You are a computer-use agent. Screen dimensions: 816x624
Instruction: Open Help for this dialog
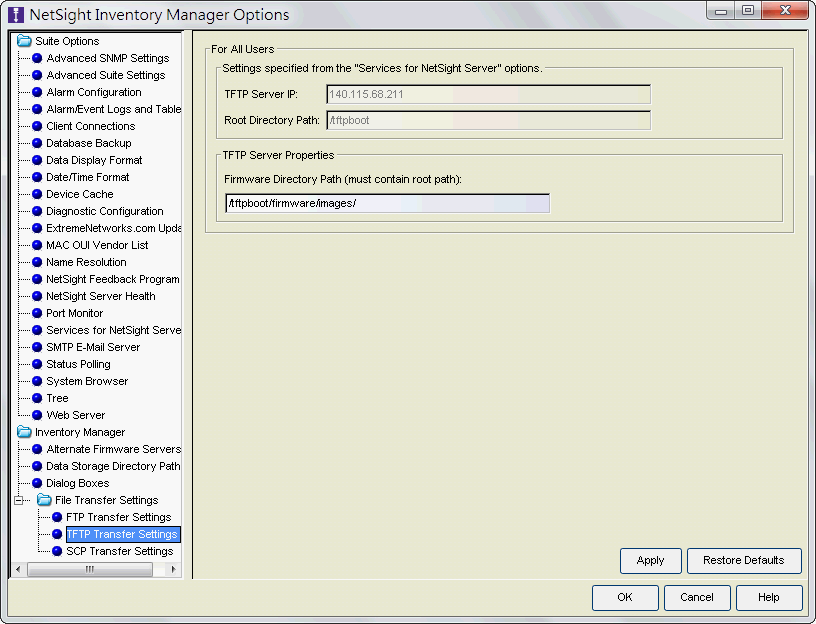pyautogui.click(x=769, y=597)
